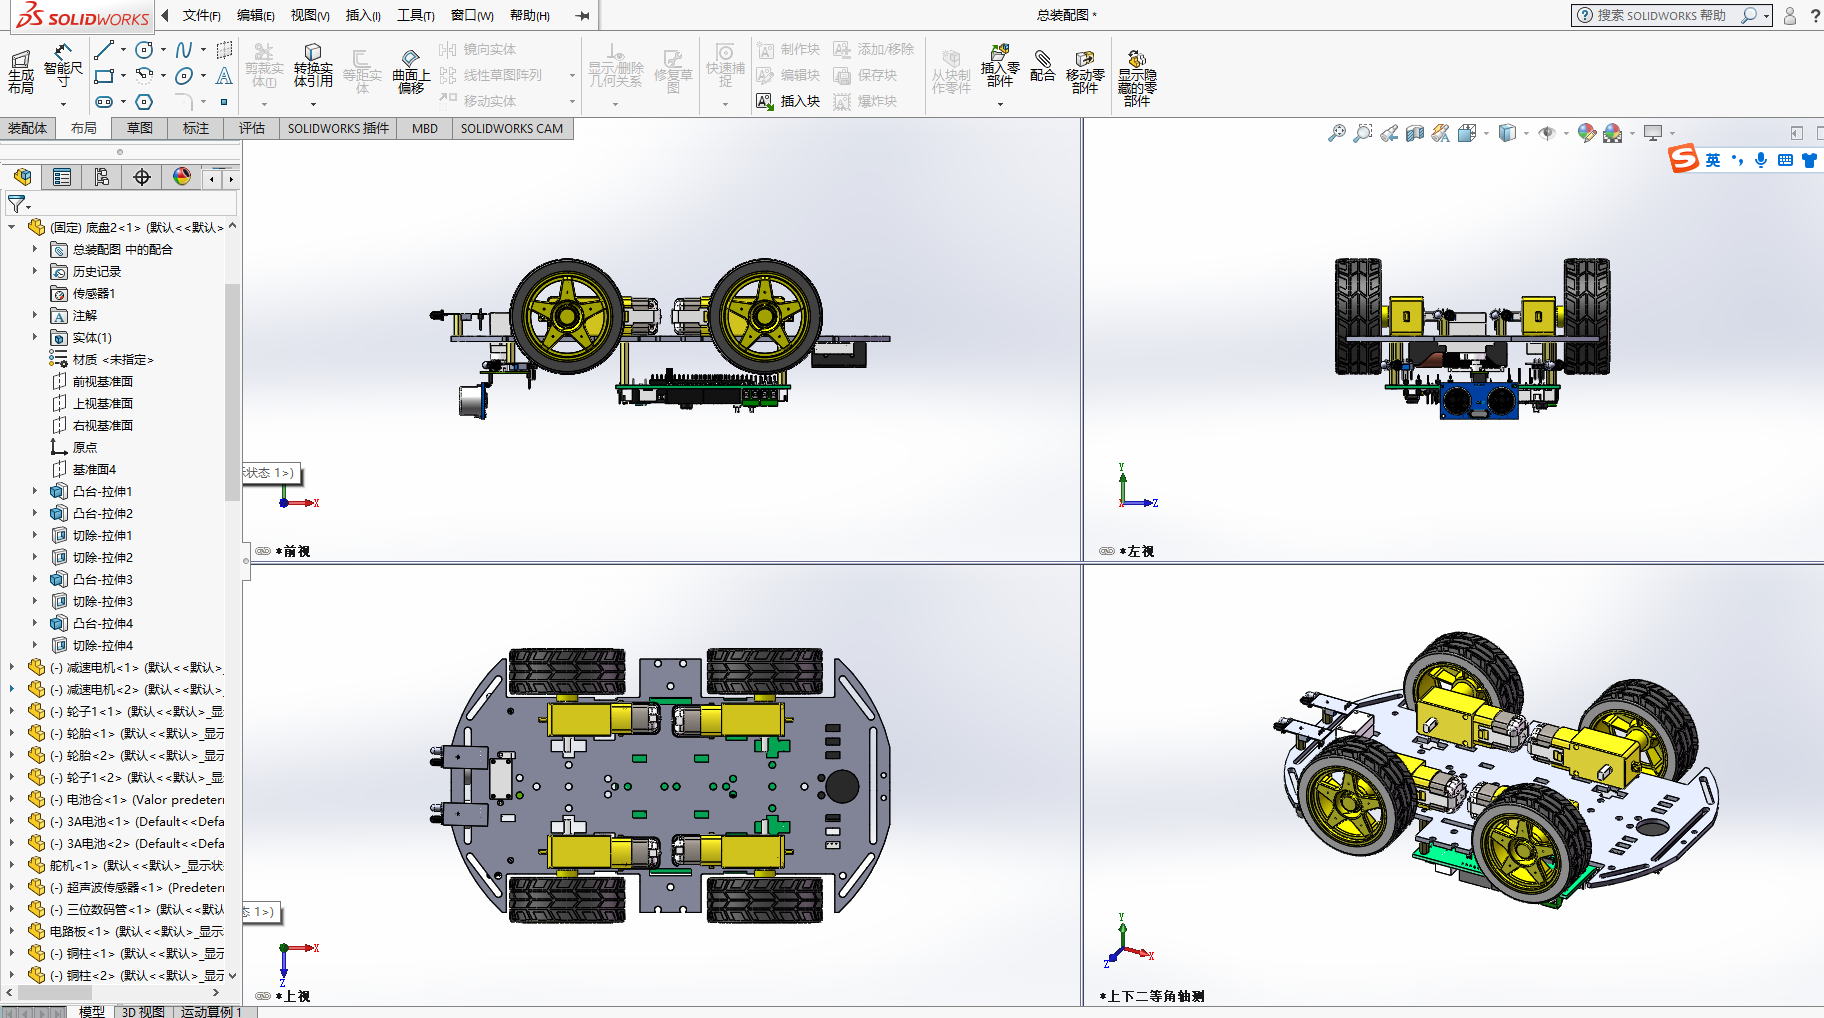Open the ConfigurationManager tab icon
Screen dimensions: 1824x1018
pyautogui.click(x=102, y=177)
